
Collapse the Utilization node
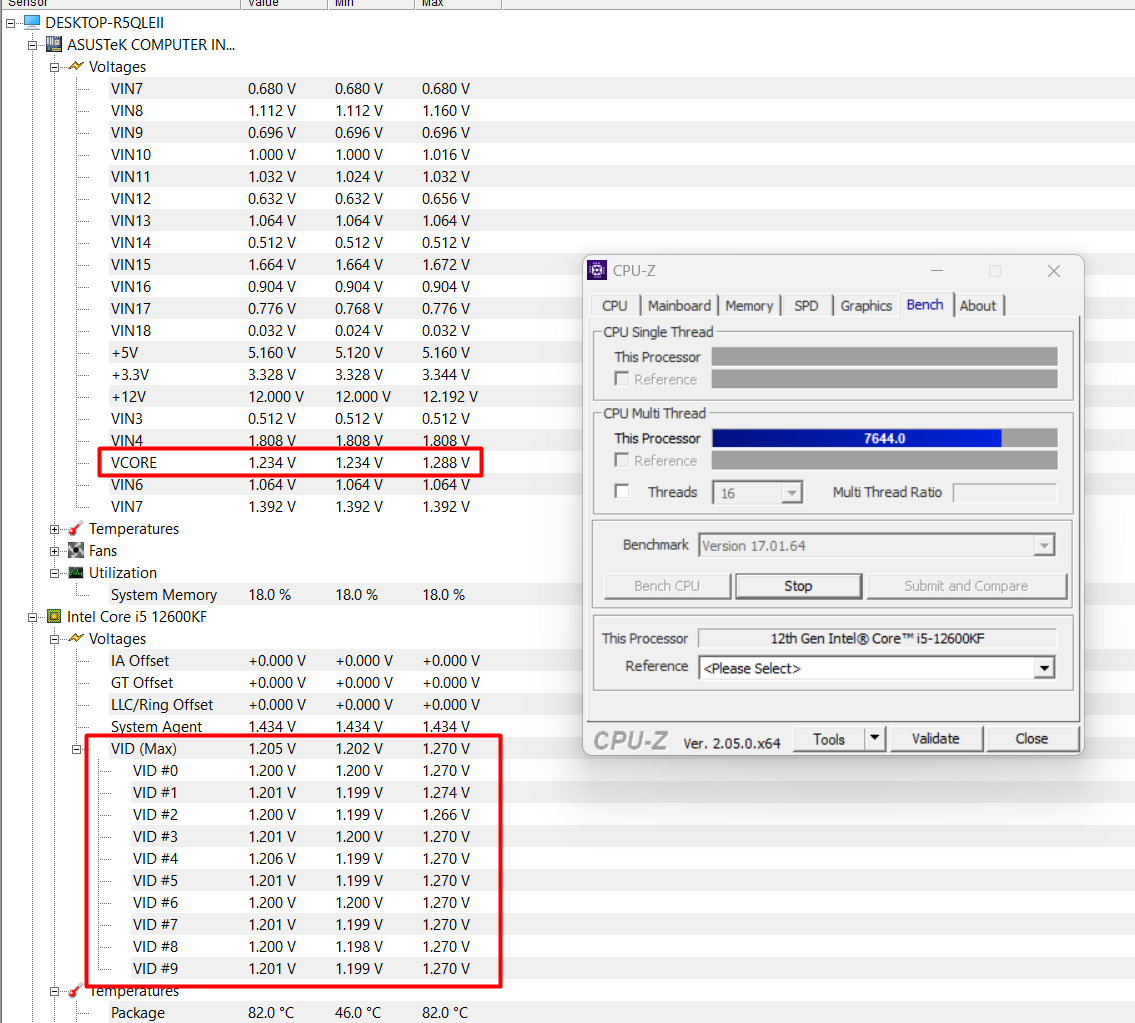(x=54, y=573)
